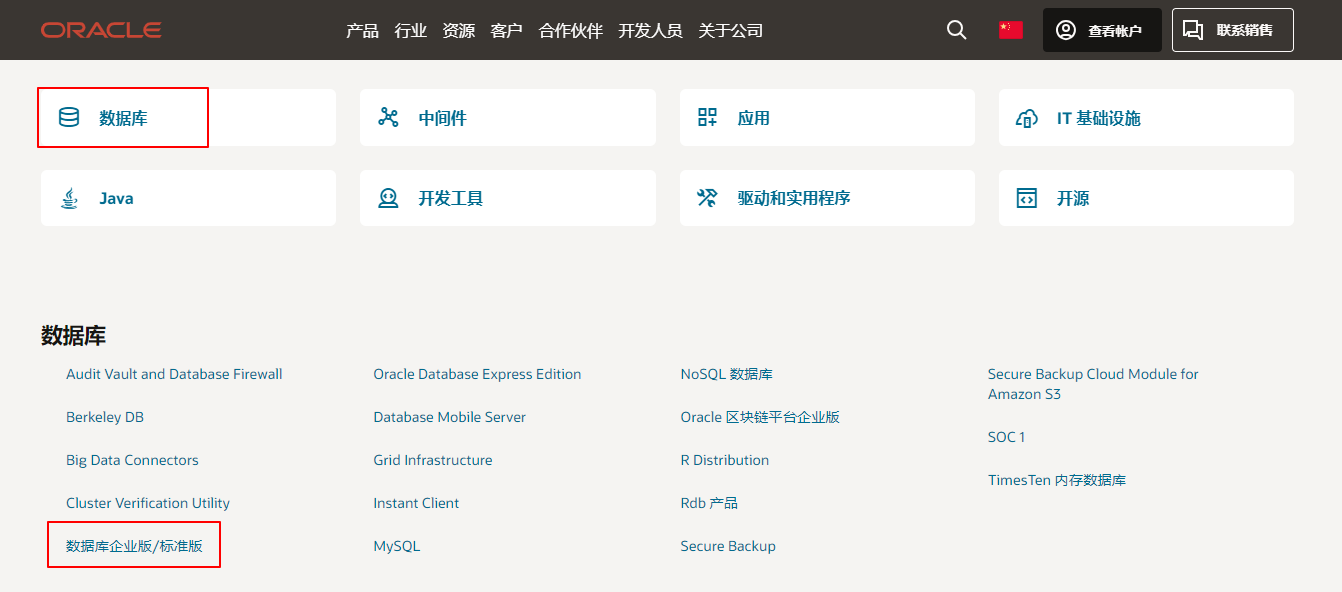The height and width of the screenshot is (592, 1342).
Task: Open the 合作伙伴 menu
Action: 570,31
